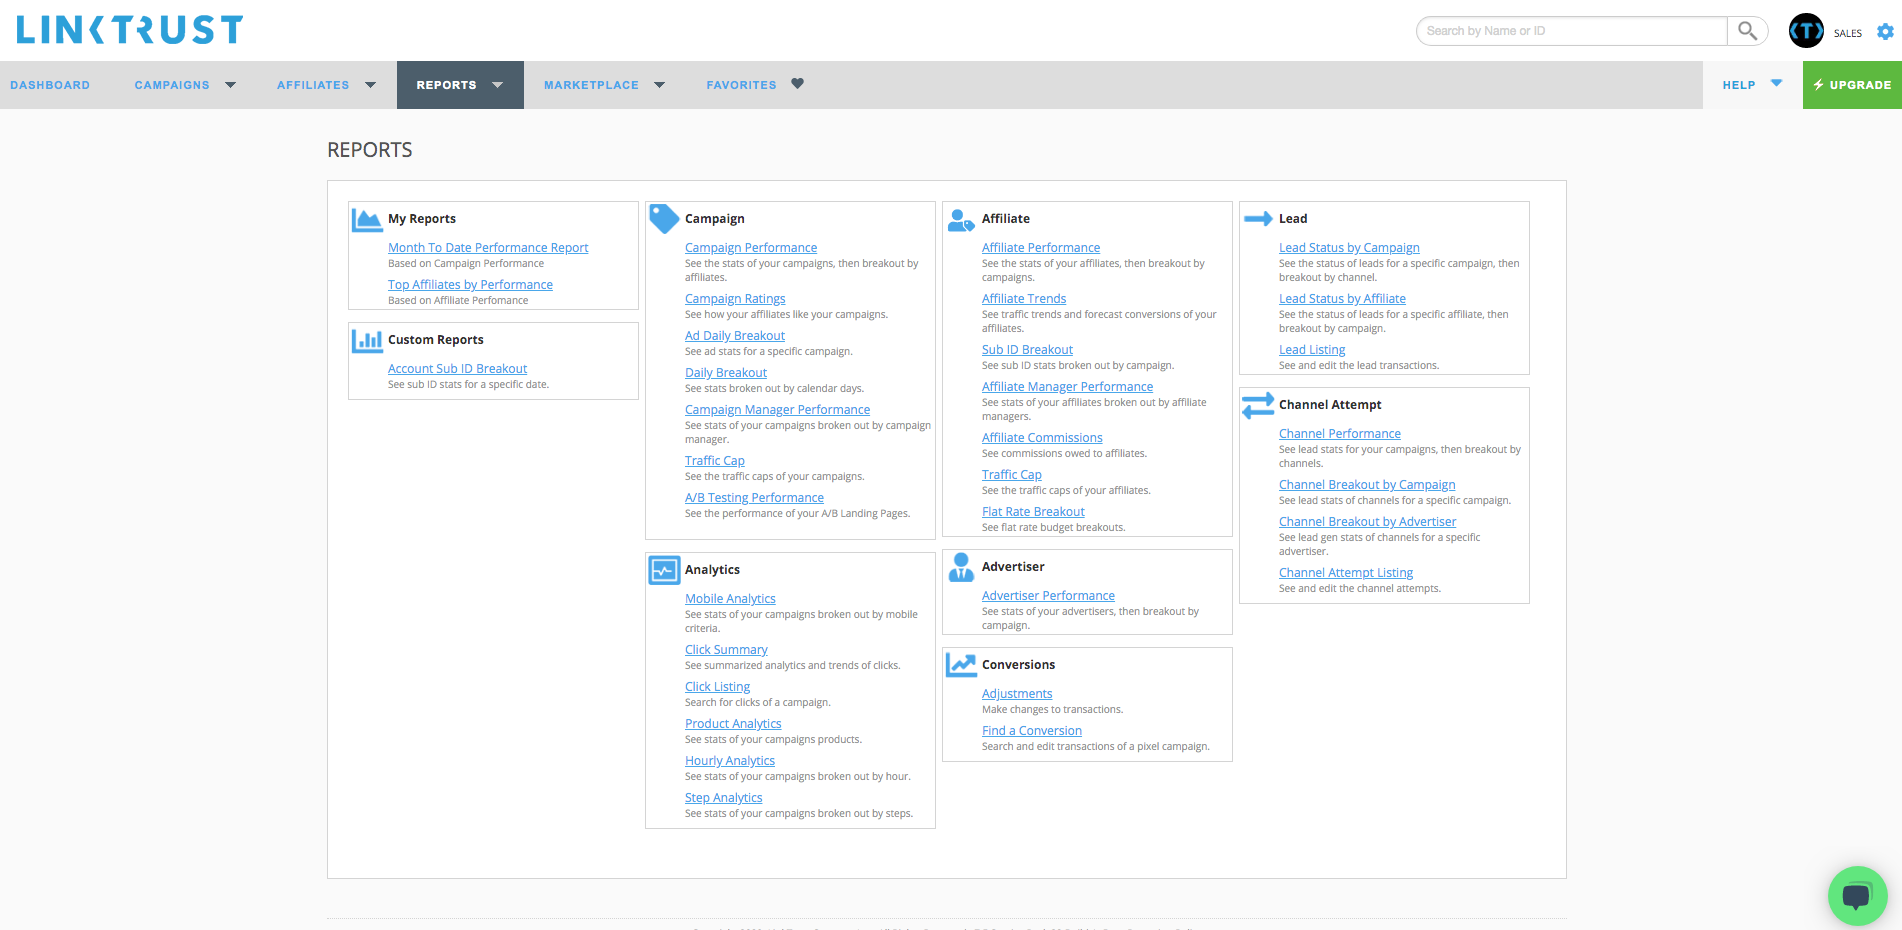The image size is (1902, 930).
Task: Open the Campaign Ratings report
Action: click(x=735, y=299)
